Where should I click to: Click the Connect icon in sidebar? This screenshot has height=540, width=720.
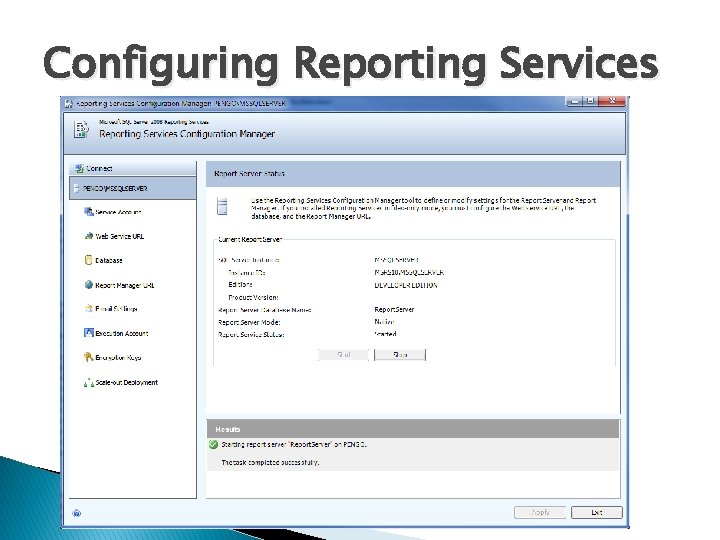click(79, 169)
